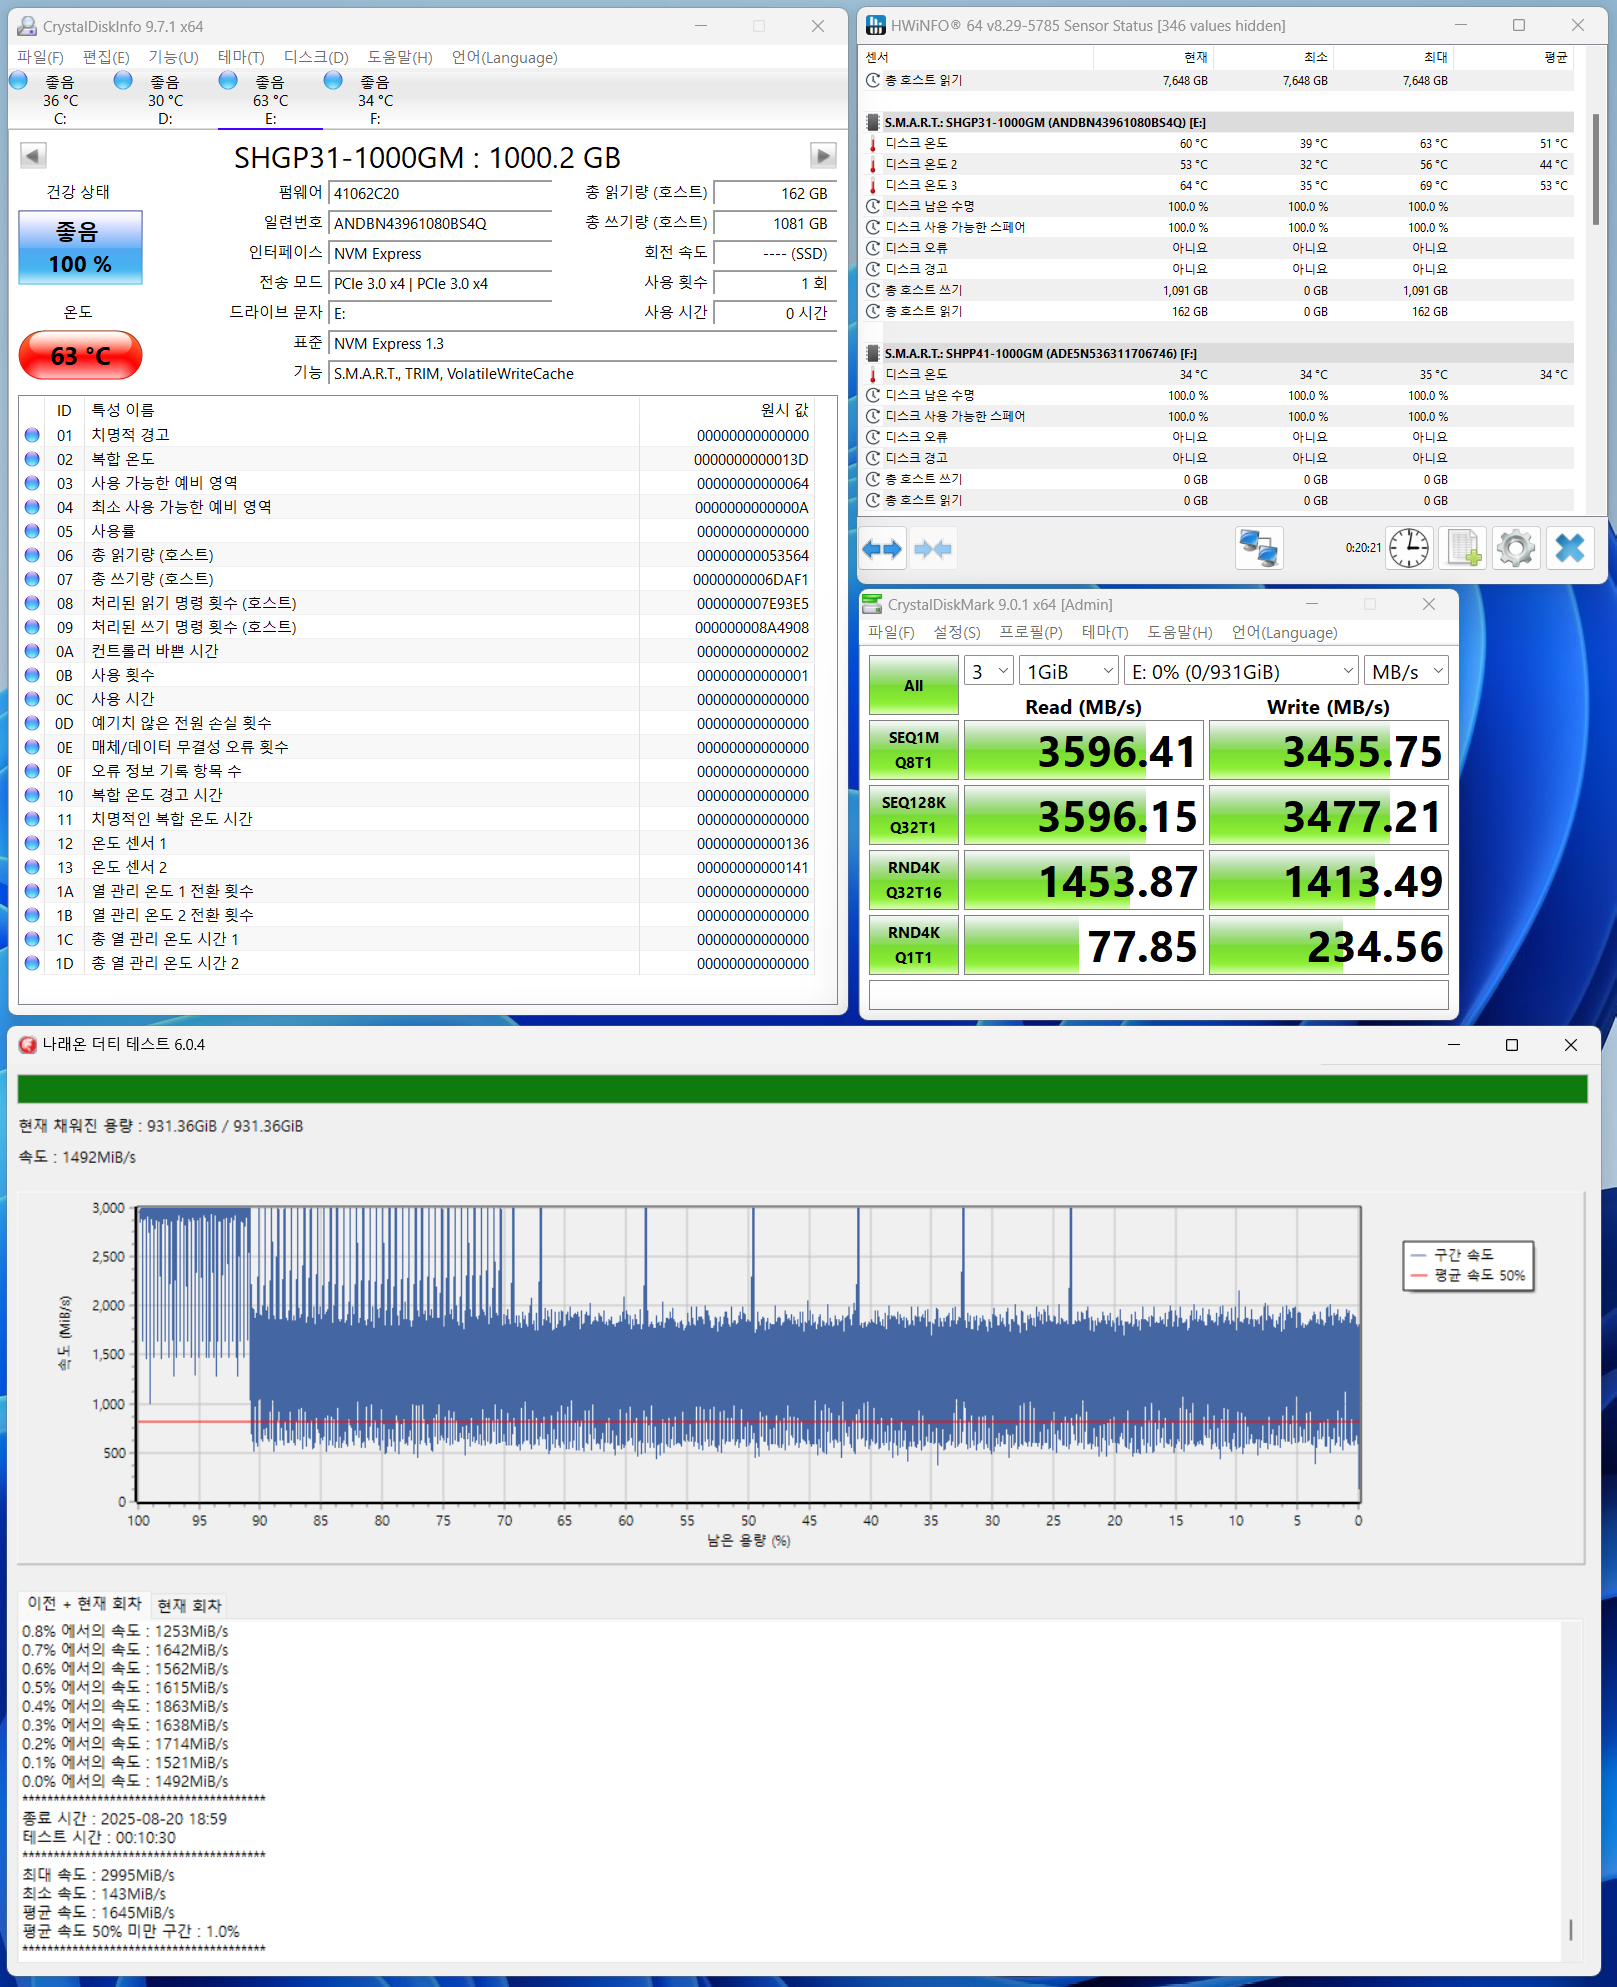Go to previous disk with left arrow

[x=33, y=156]
